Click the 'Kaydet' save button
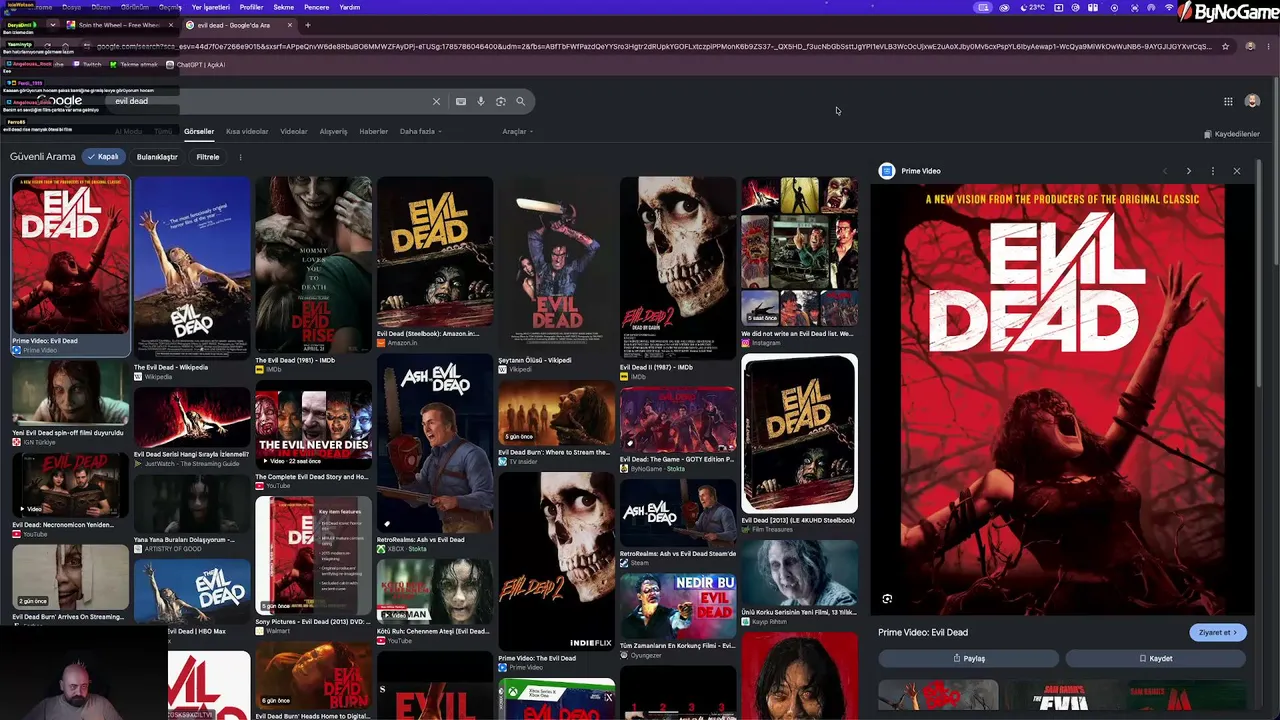Image resolution: width=1280 pixels, height=720 pixels. 1156,658
